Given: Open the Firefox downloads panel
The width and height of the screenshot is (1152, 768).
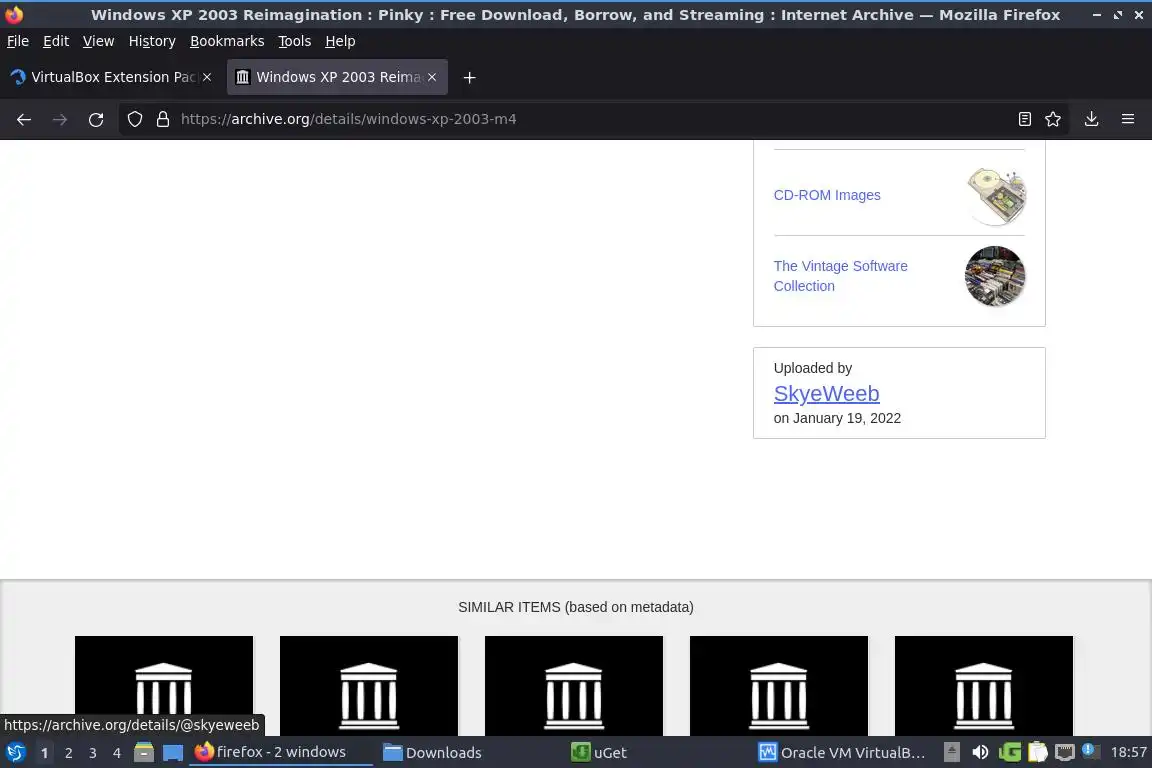Looking at the screenshot, I should coord(1091,119).
